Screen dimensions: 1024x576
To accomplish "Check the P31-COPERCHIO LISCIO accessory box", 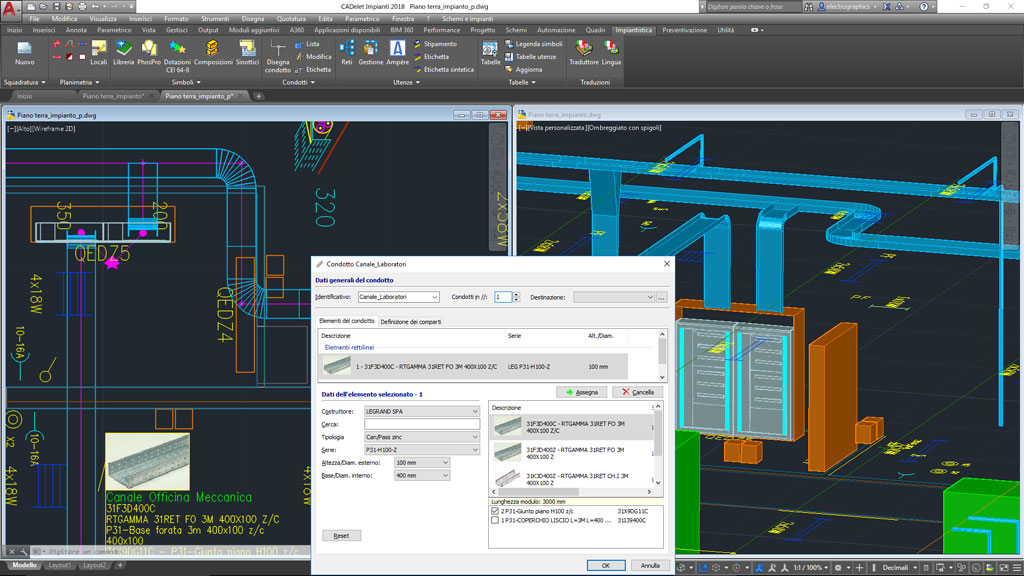I will (x=496, y=520).
